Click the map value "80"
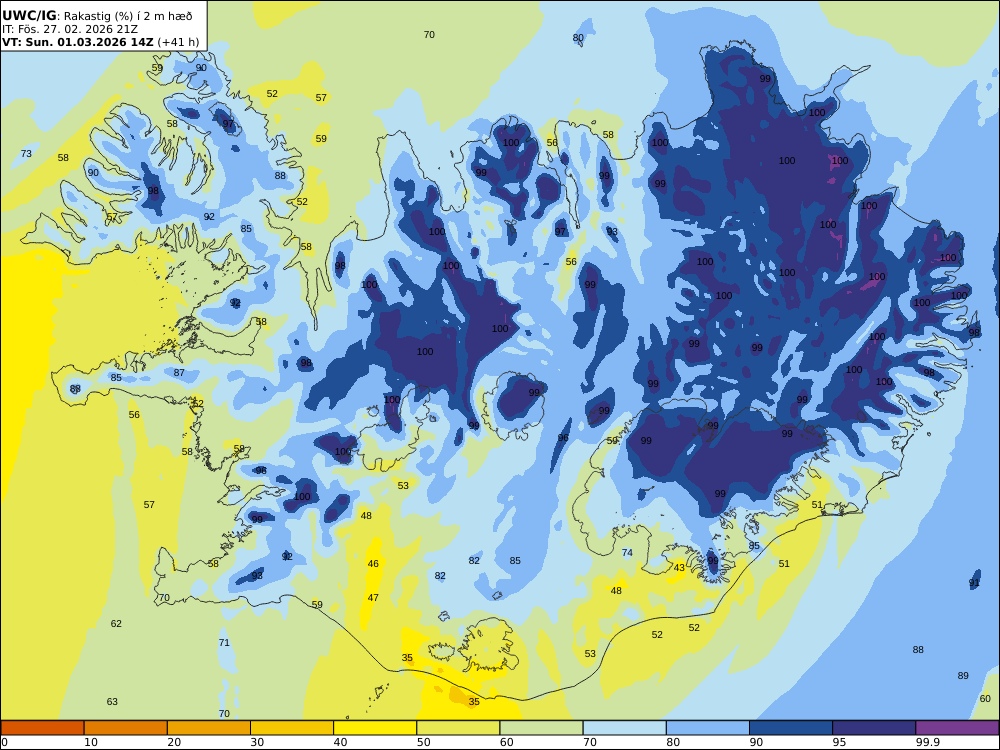 pyautogui.click(x=578, y=38)
